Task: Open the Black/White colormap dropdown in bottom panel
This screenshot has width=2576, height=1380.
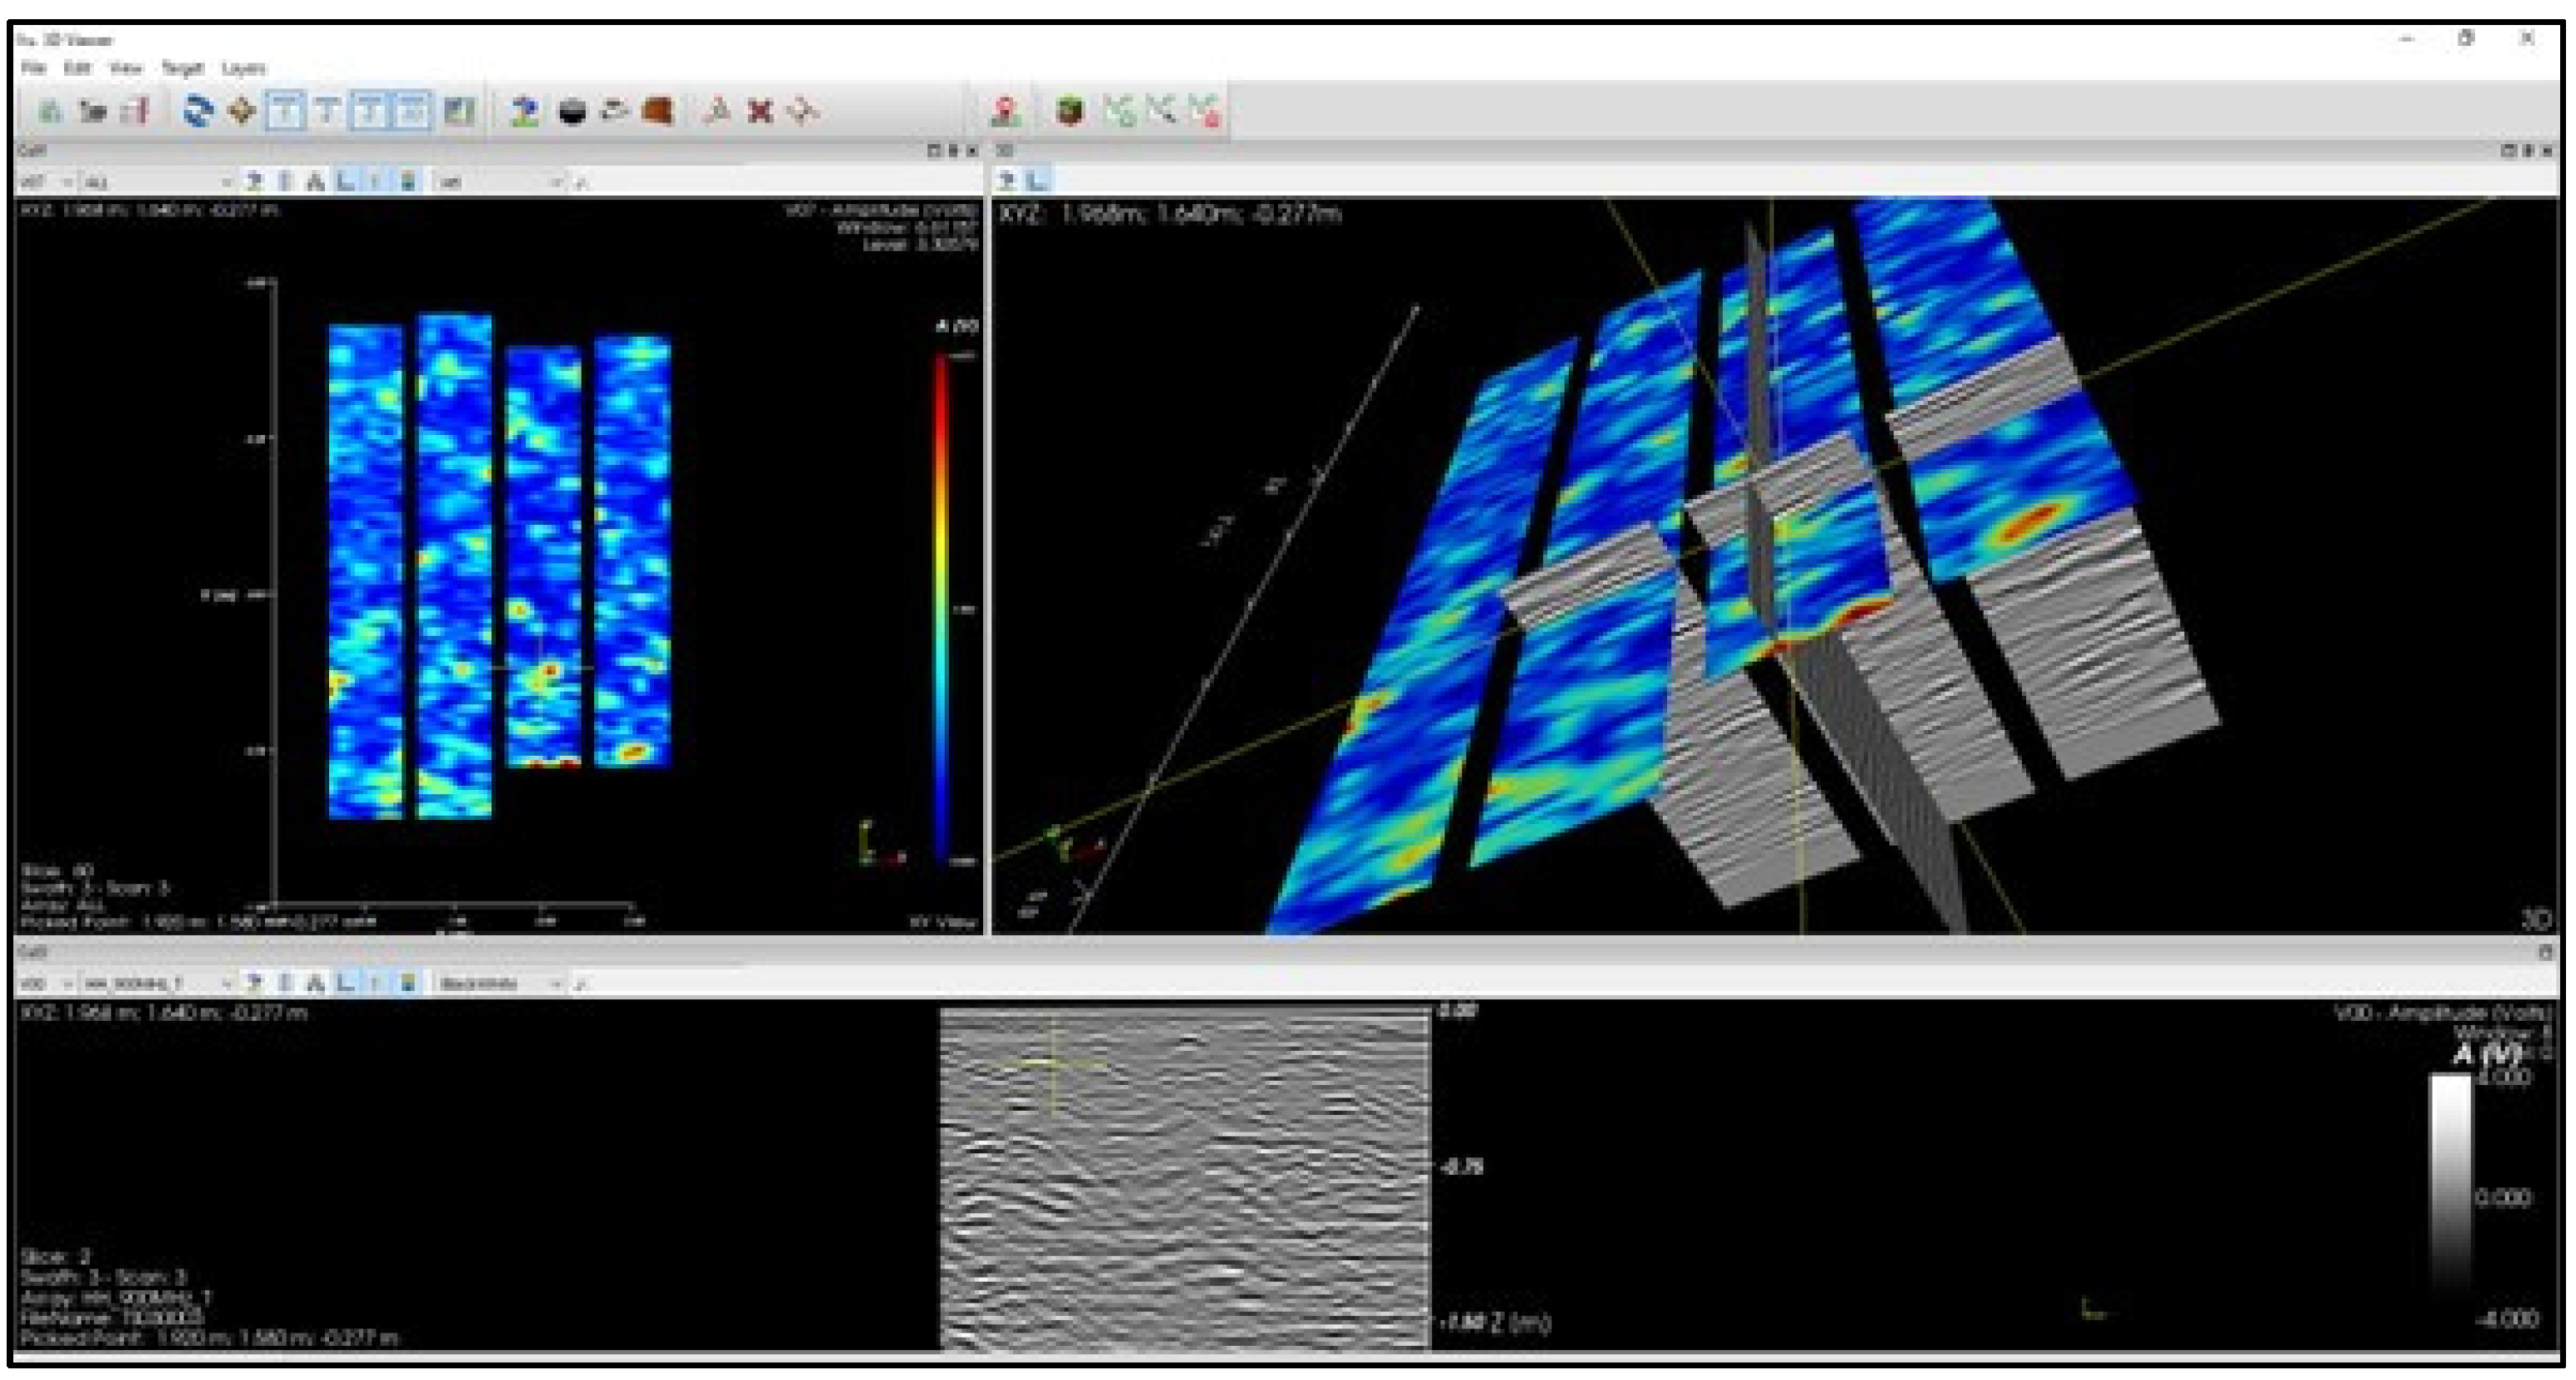Action: coord(500,984)
